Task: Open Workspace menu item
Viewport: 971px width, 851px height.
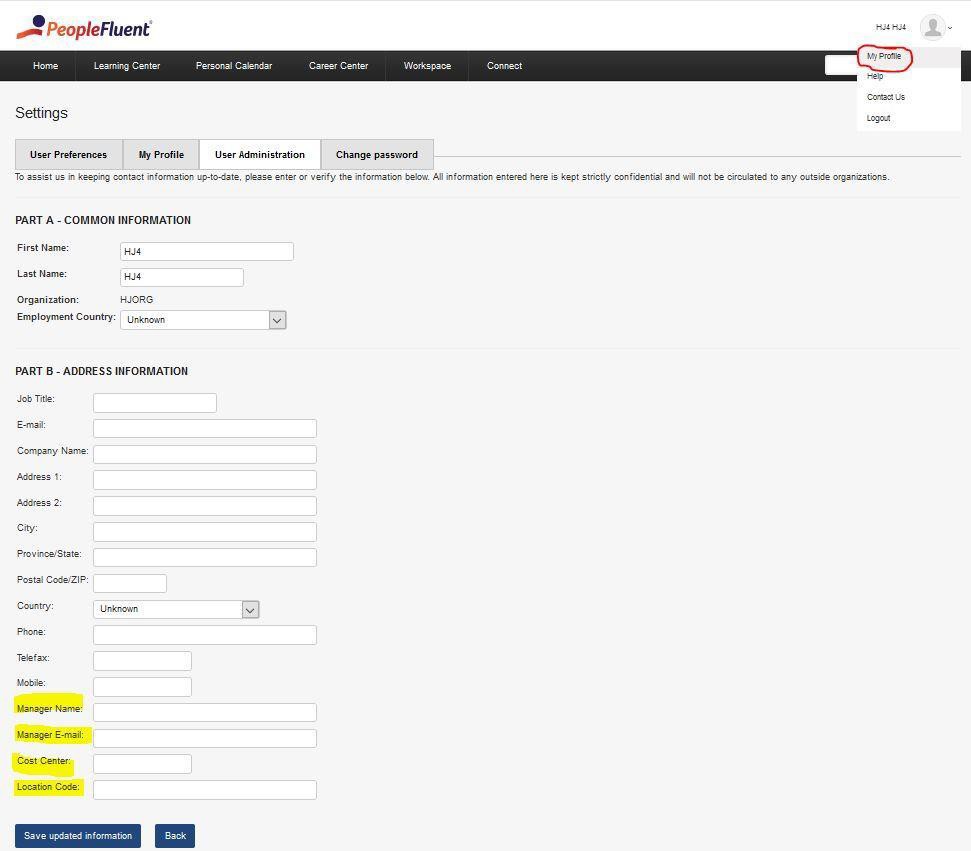Action: [427, 66]
